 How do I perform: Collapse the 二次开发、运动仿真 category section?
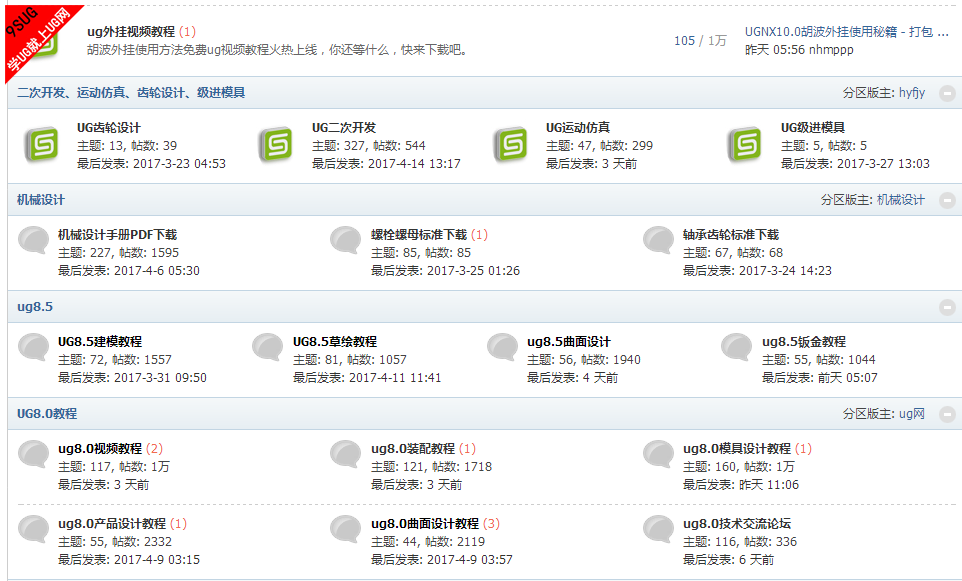coord(947,93)
